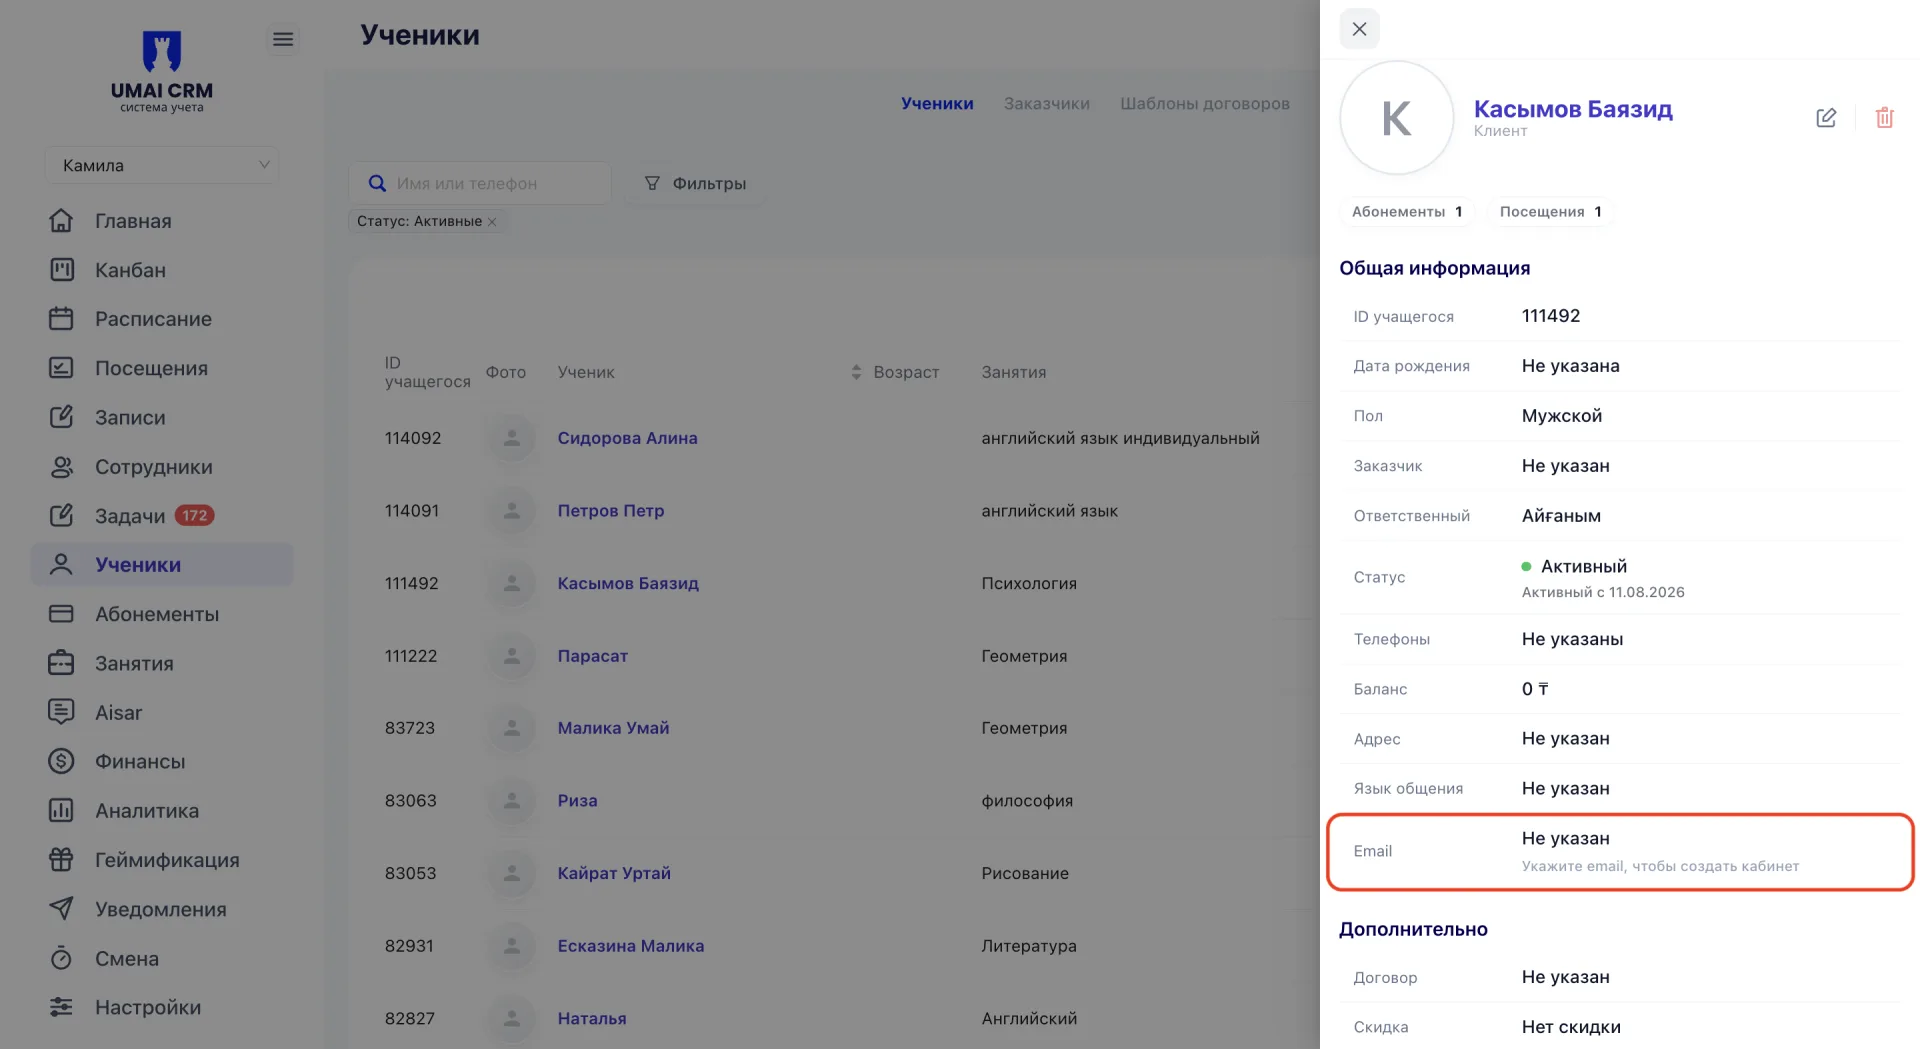The height and width of the screenshot is (1049, 1920).
Task: Click the red trash delete icon
Action: click(x=1885, y=118)
